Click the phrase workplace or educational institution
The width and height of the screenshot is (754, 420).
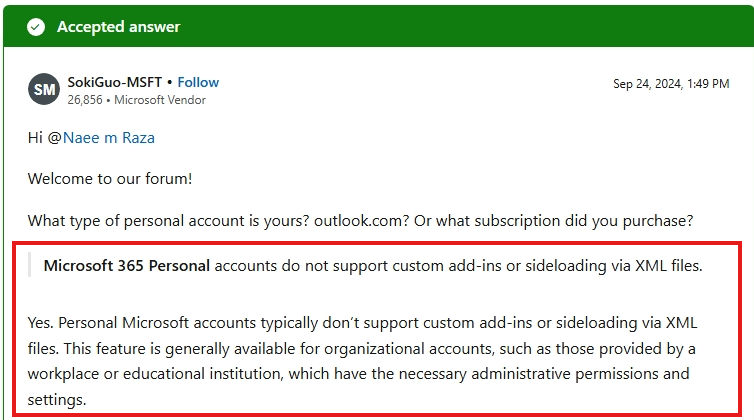(155, 374)
